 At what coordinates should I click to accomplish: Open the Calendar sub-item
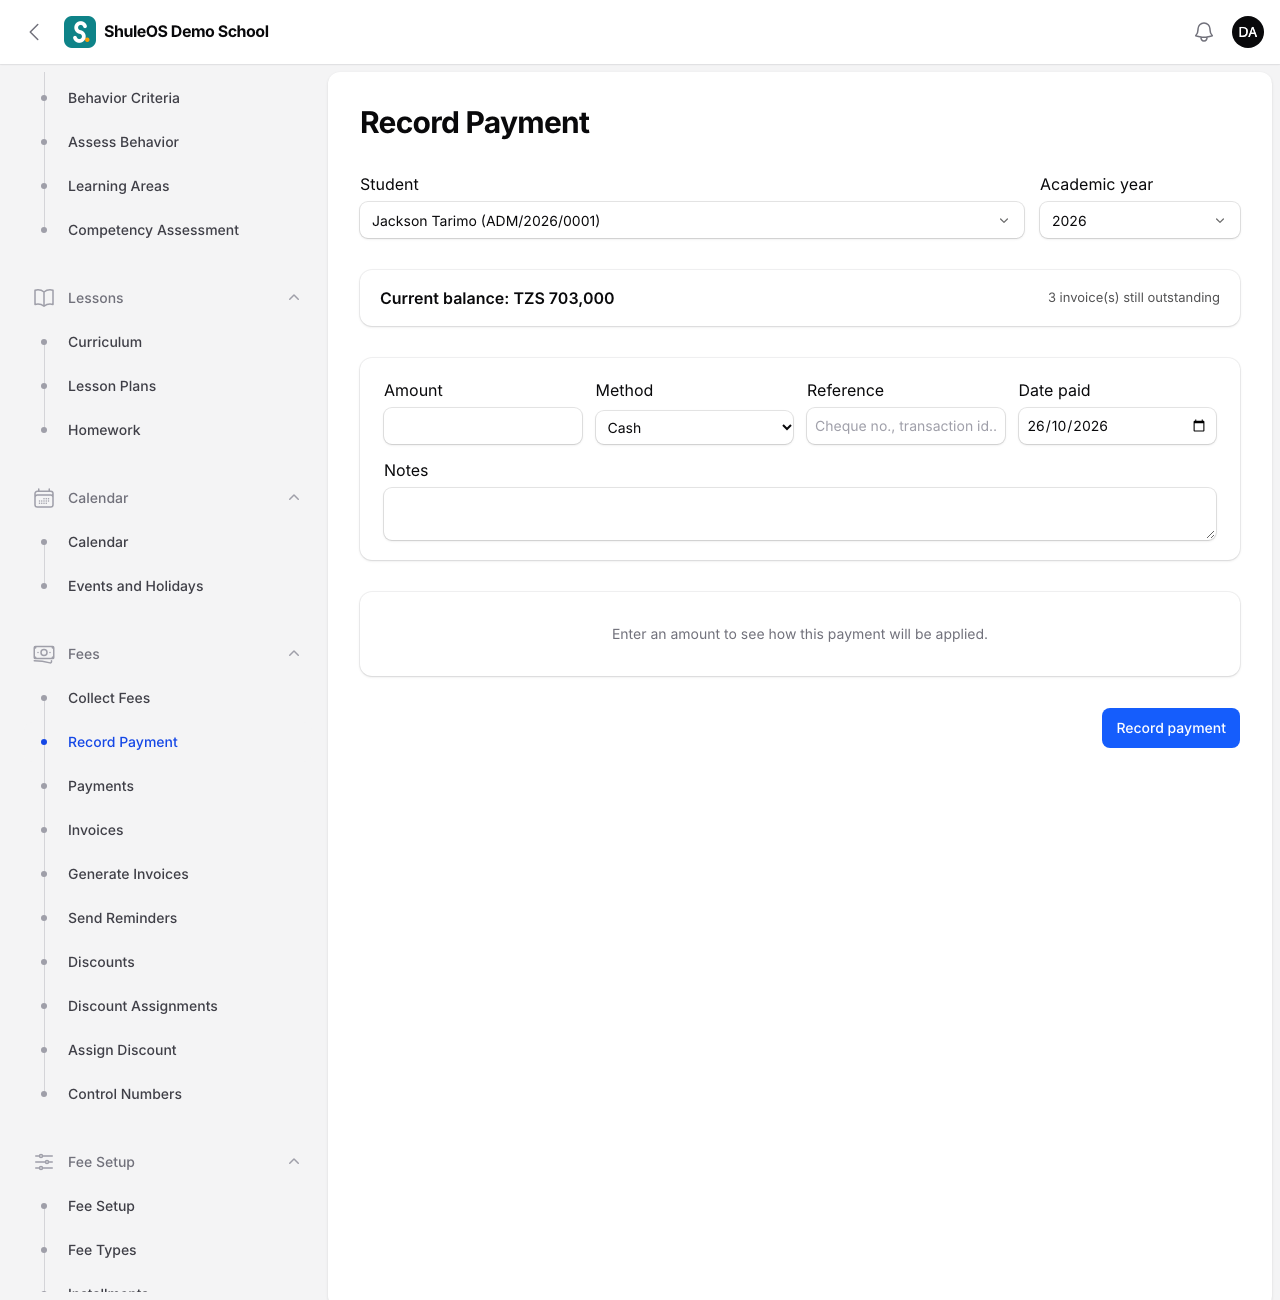tap(98, 542)
